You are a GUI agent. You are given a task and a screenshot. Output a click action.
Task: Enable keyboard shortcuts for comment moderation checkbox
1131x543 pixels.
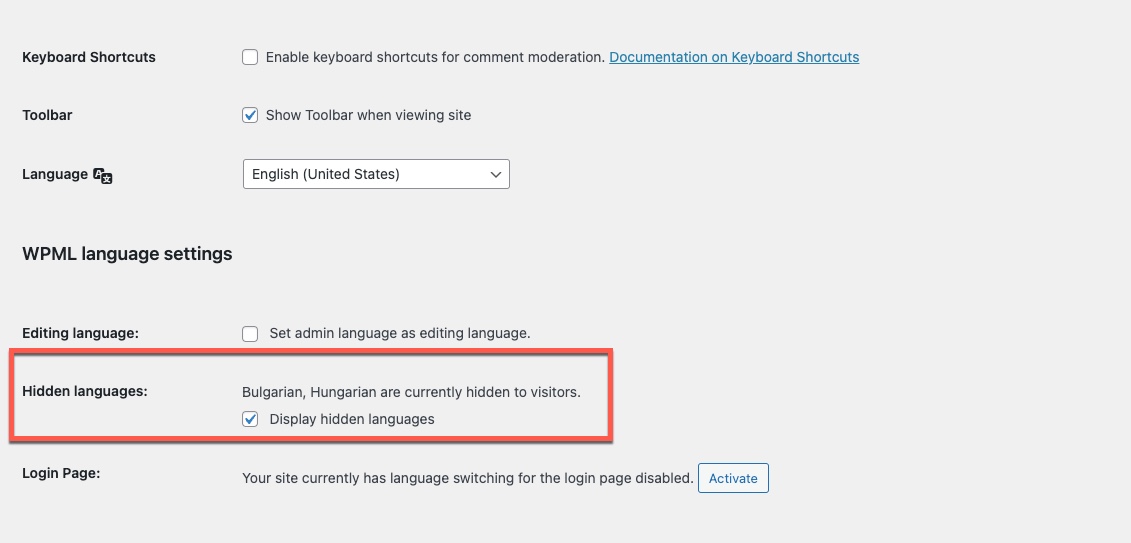click(250, 57)
